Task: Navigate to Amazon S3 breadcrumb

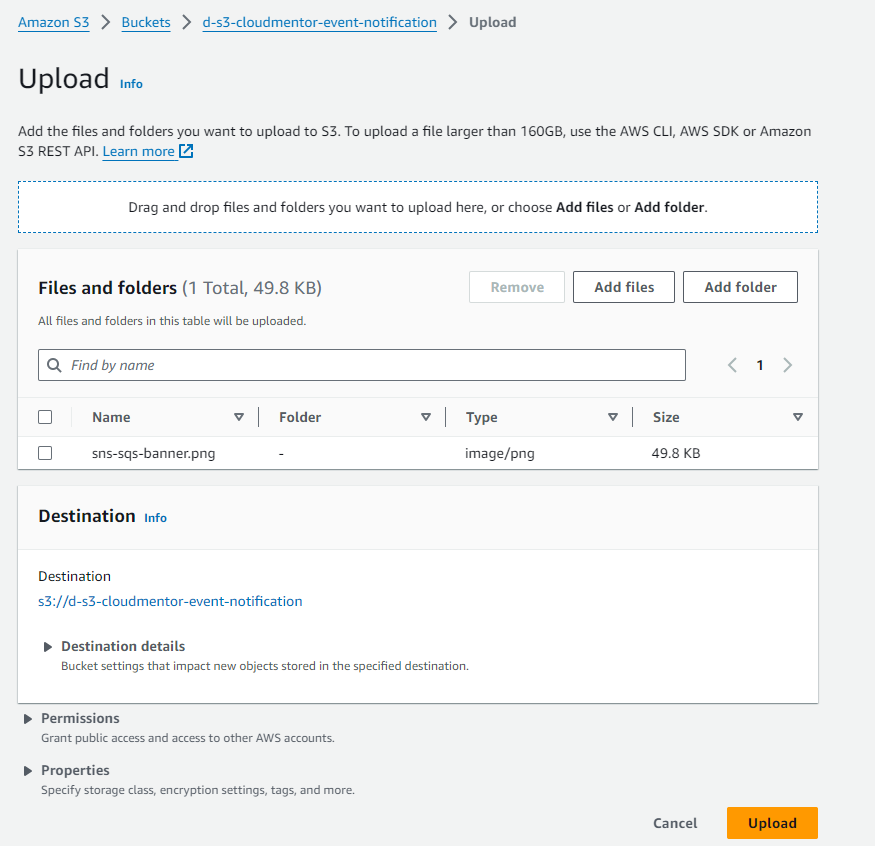Action: (x=53, y=22)
